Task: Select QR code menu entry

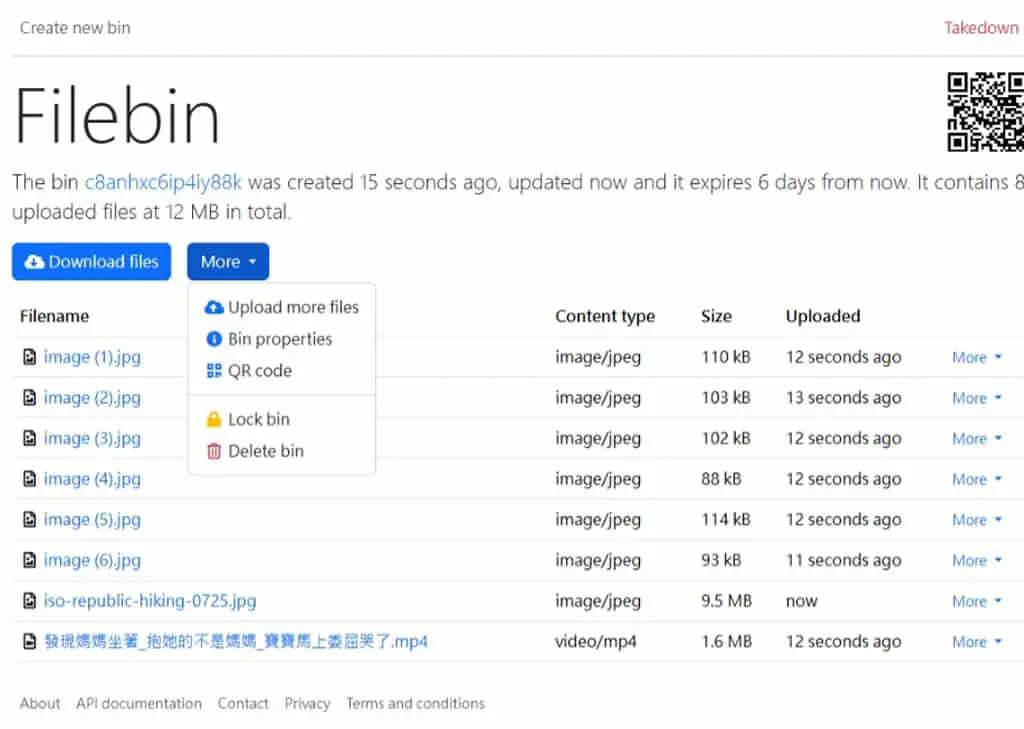Action: click(281, 371)
